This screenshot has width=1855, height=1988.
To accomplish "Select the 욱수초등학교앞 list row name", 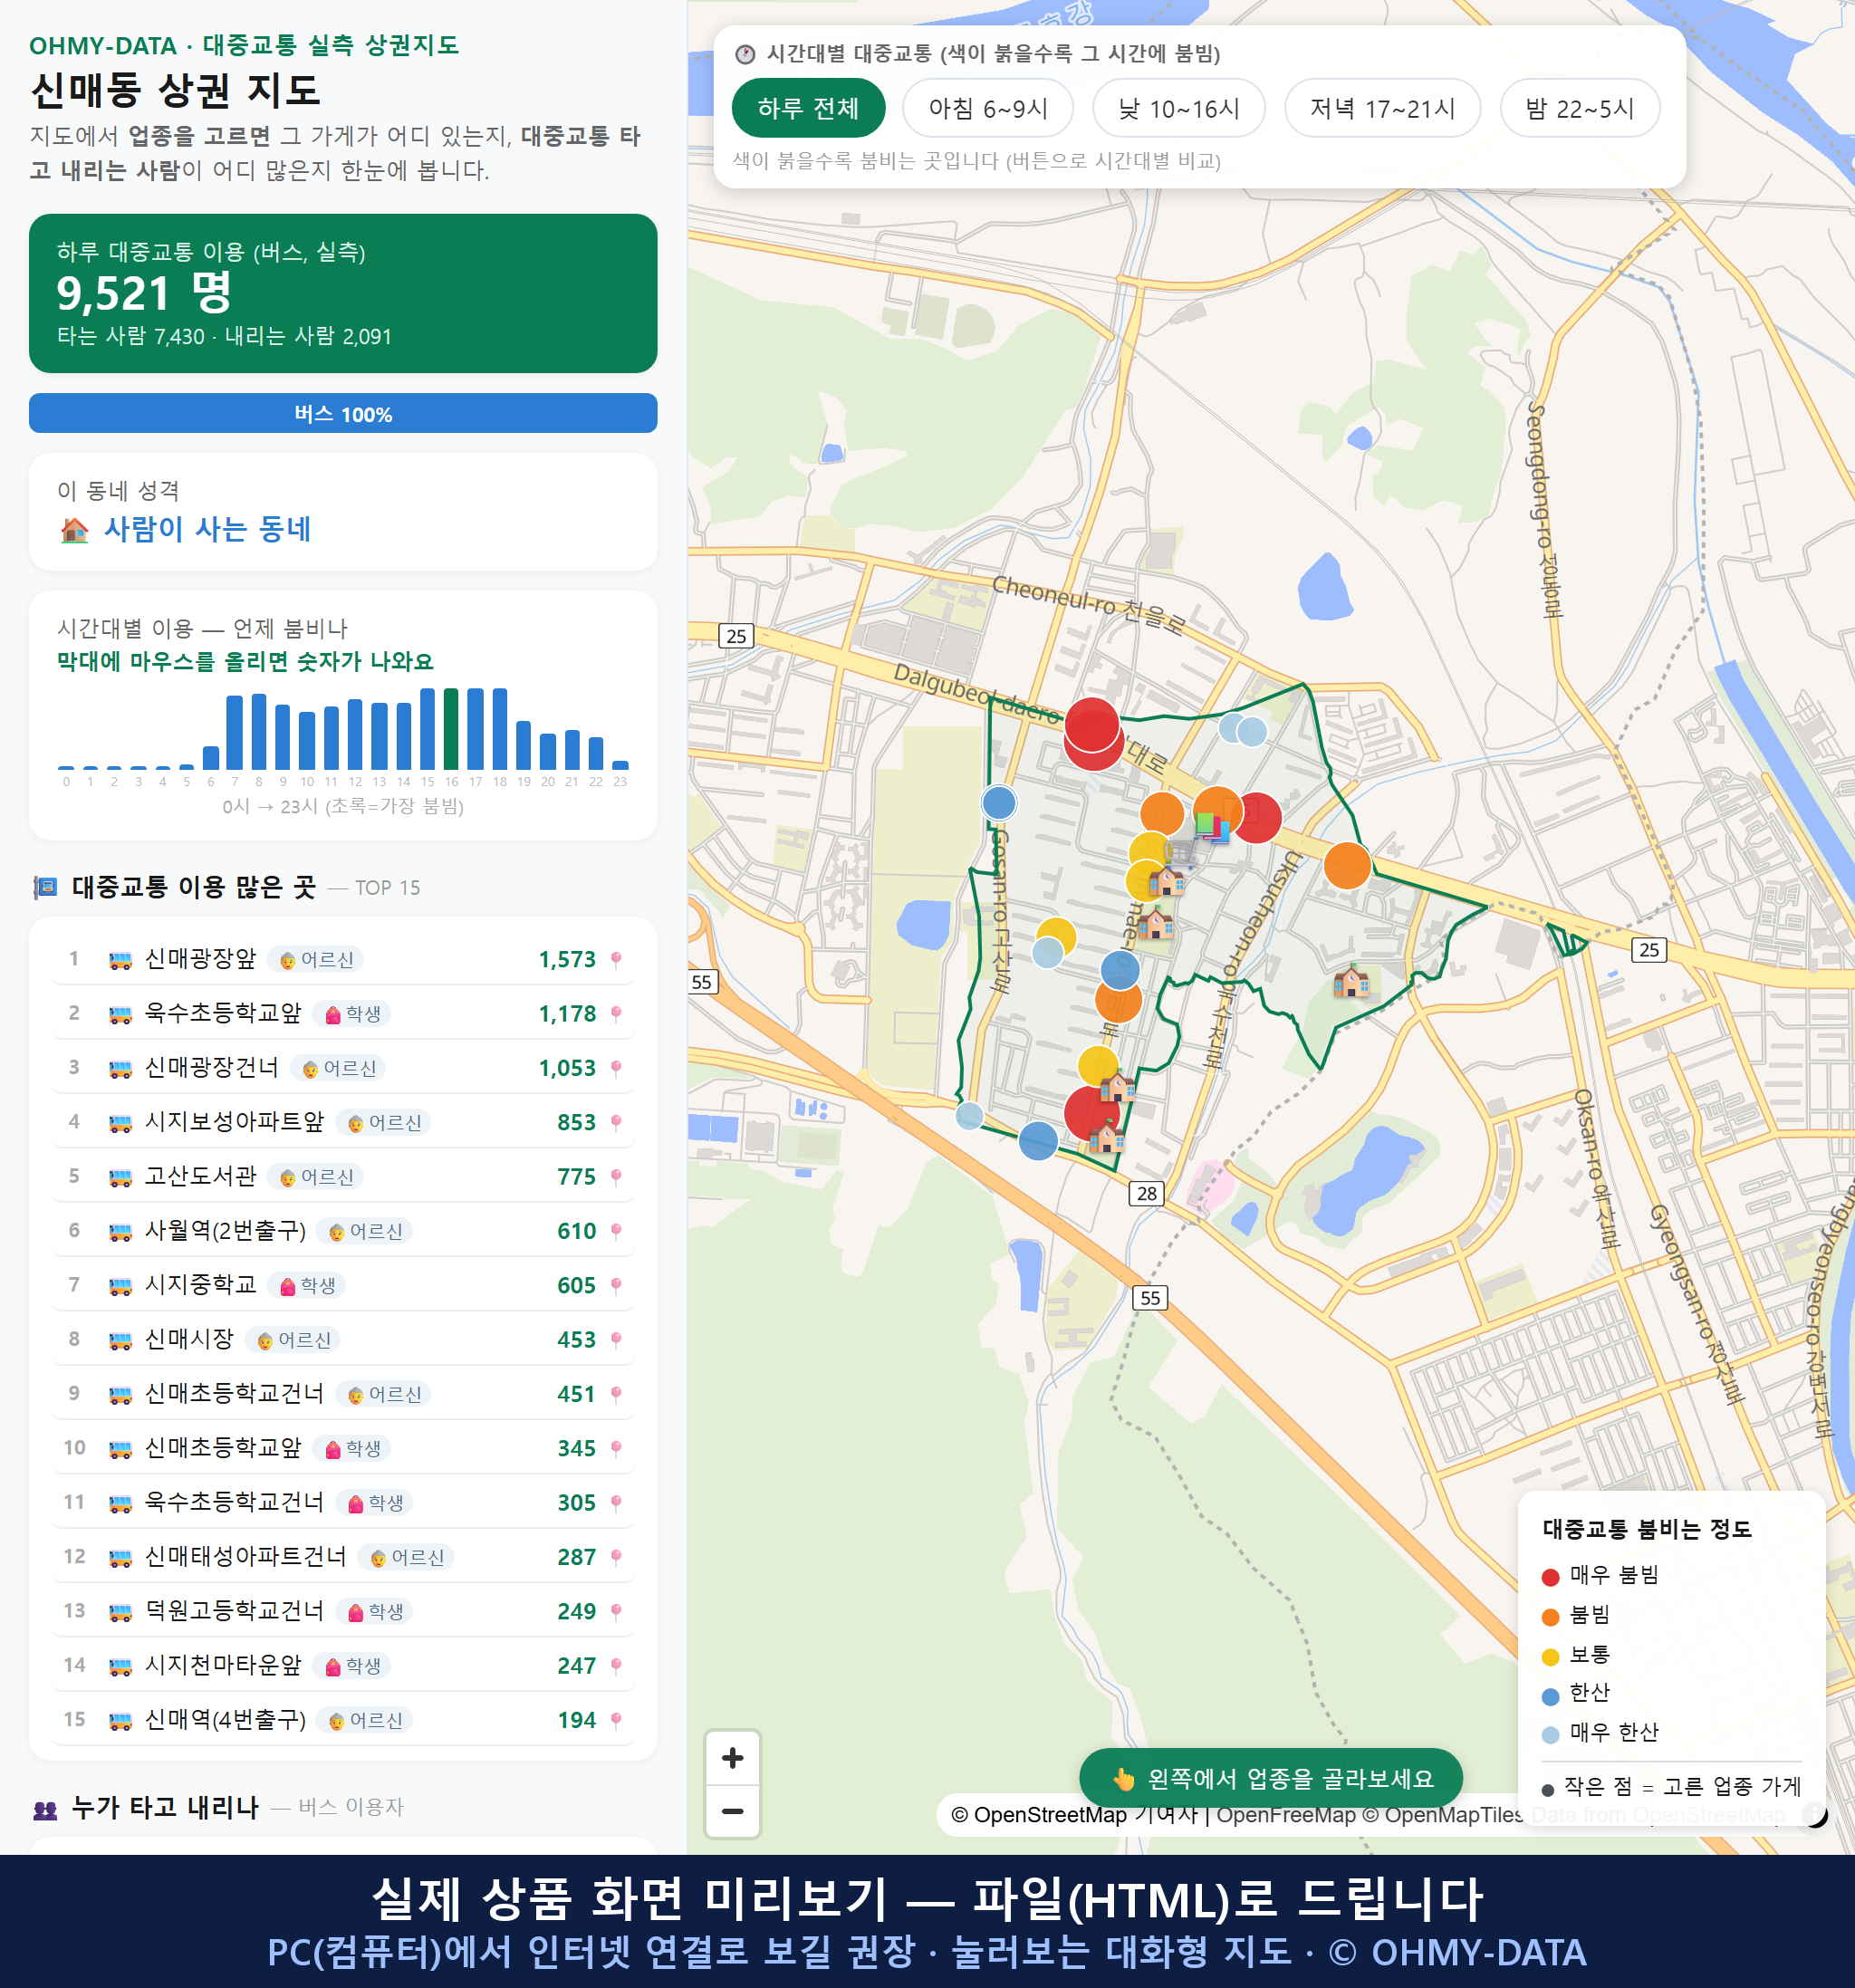I will pos(223,1013).
